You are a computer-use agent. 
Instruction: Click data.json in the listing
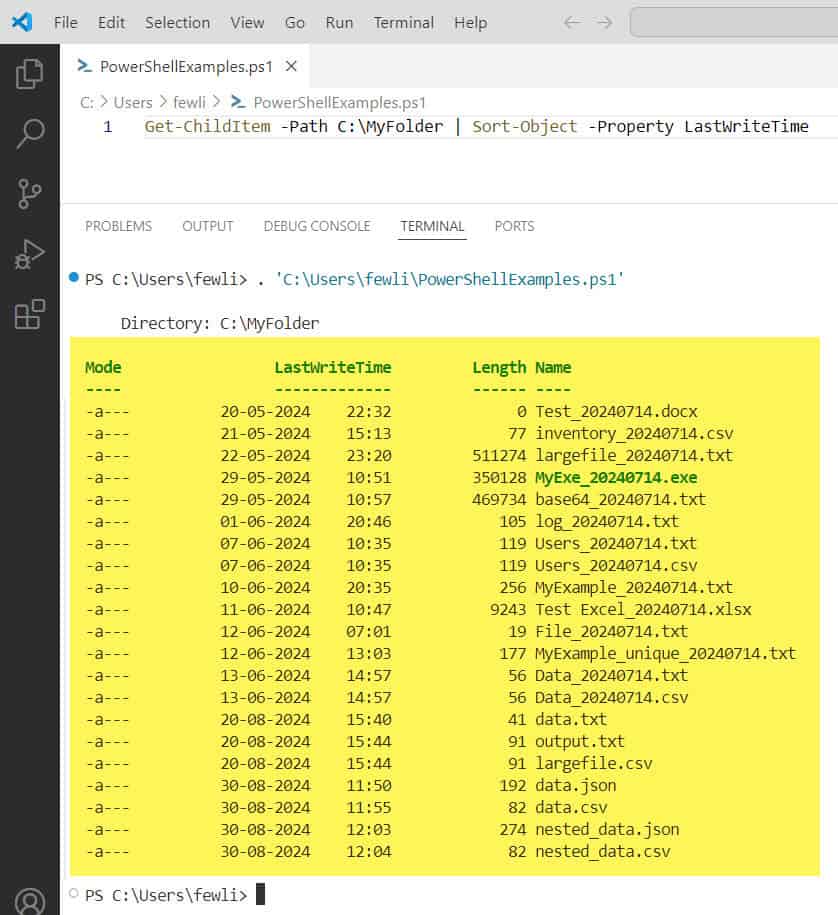coord(575,785)
